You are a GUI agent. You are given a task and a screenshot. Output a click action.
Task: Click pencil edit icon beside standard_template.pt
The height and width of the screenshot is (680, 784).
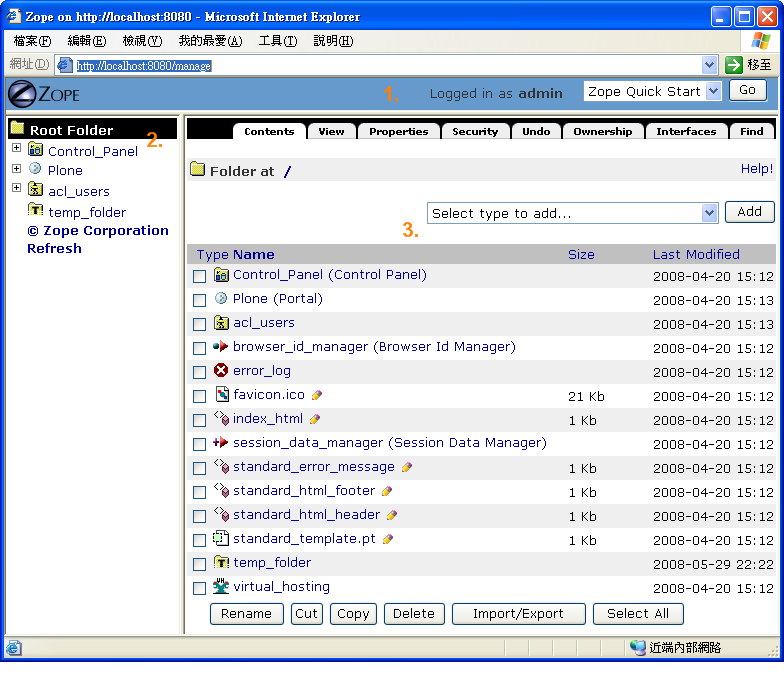pyautogui.click(x=388, y=540)
